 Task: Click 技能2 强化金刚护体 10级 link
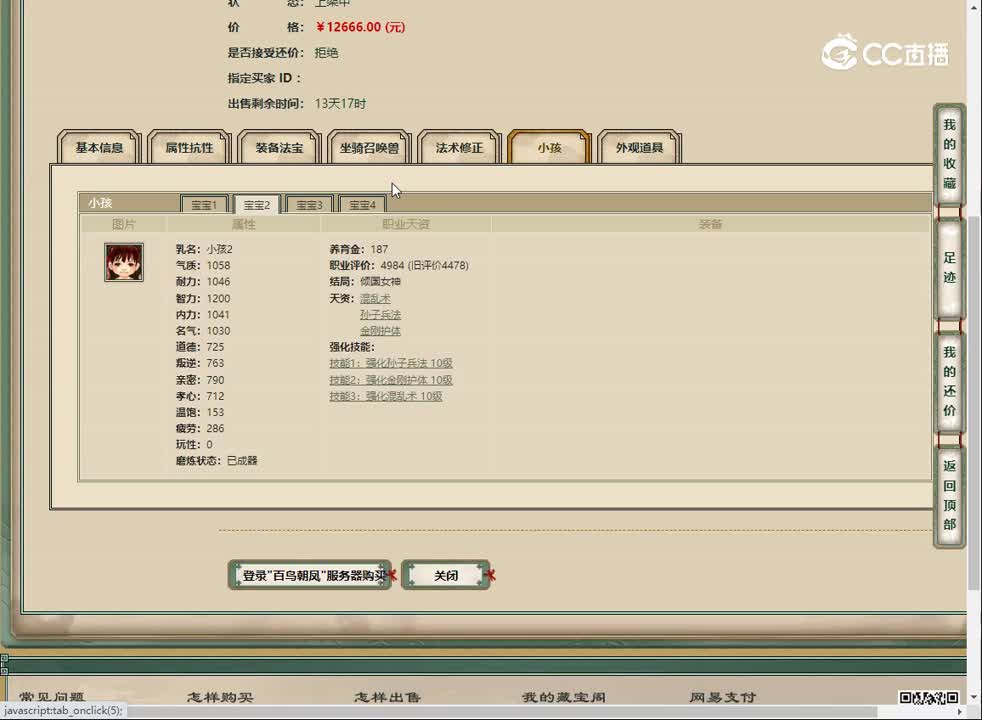coord(391,380)
